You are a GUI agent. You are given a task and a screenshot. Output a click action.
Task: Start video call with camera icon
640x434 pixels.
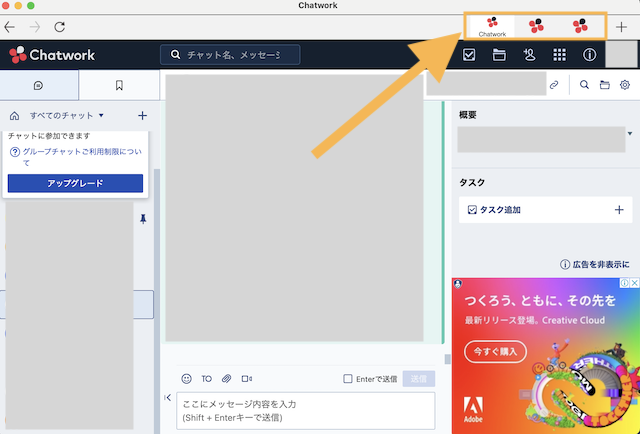(x=247, y=379)
